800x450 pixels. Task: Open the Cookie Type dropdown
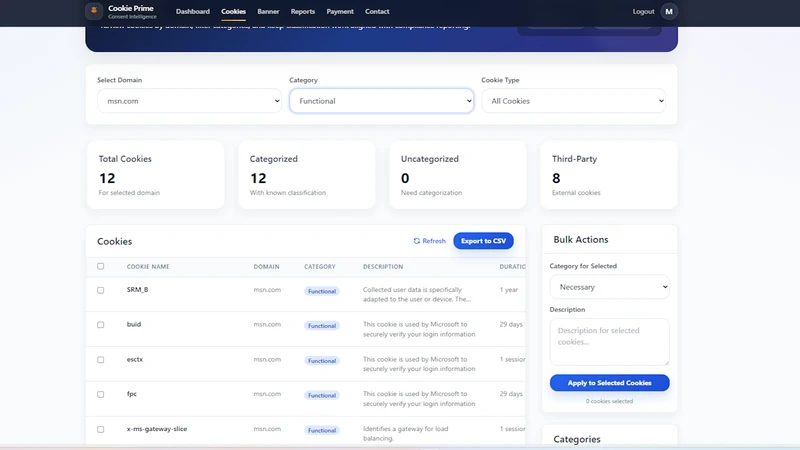click(x=573, y=101)
